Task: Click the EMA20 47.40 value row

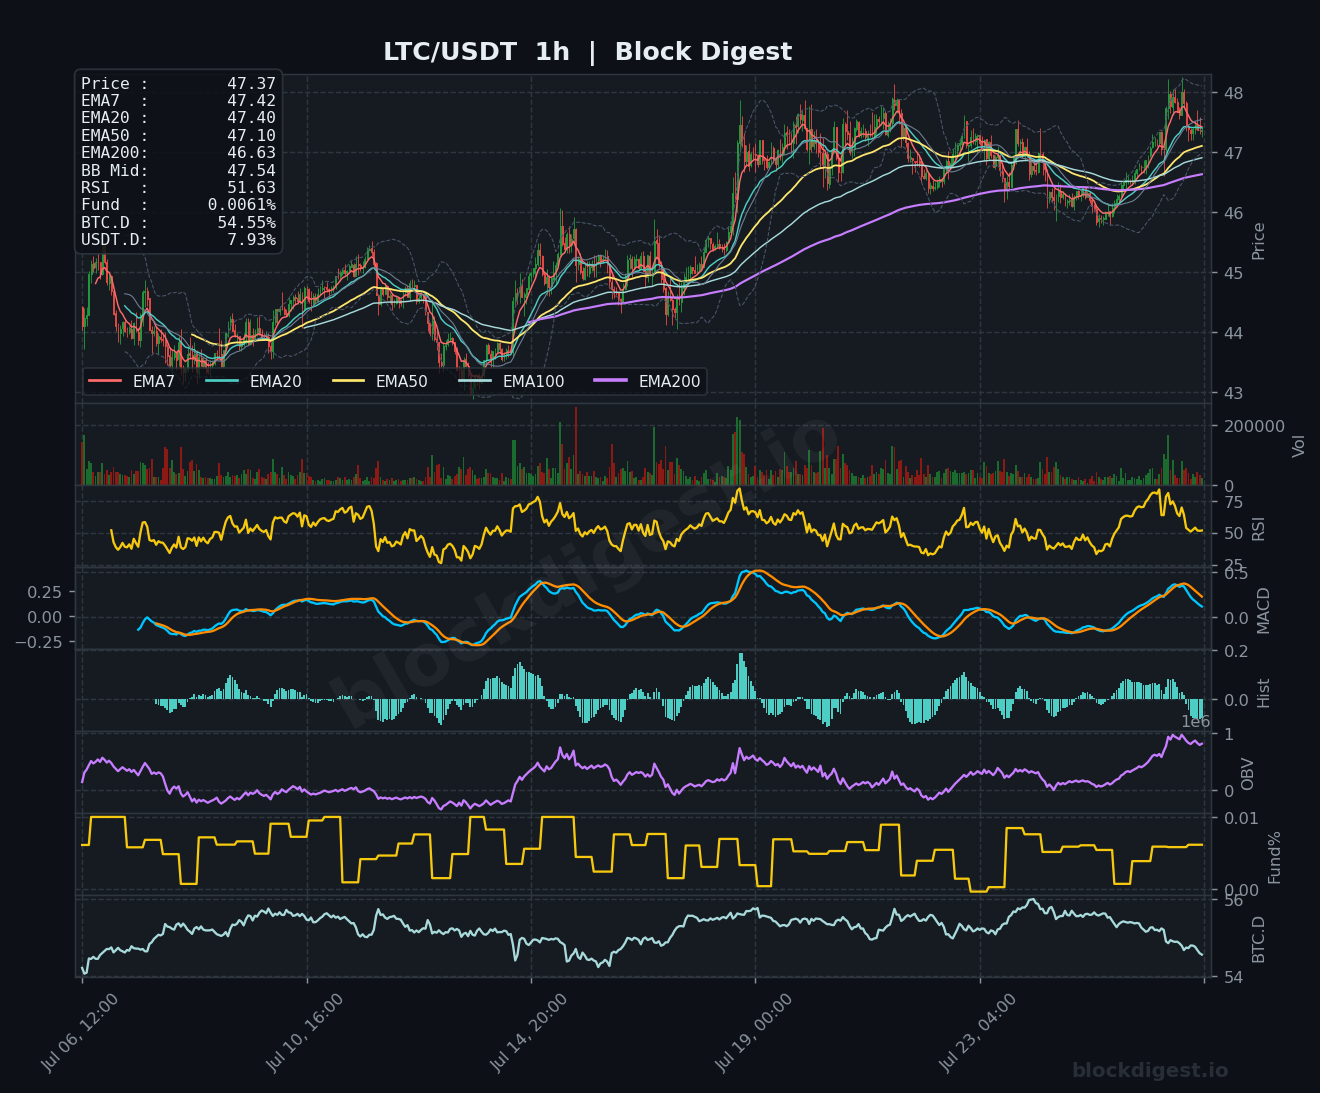Action: (178, 118)
